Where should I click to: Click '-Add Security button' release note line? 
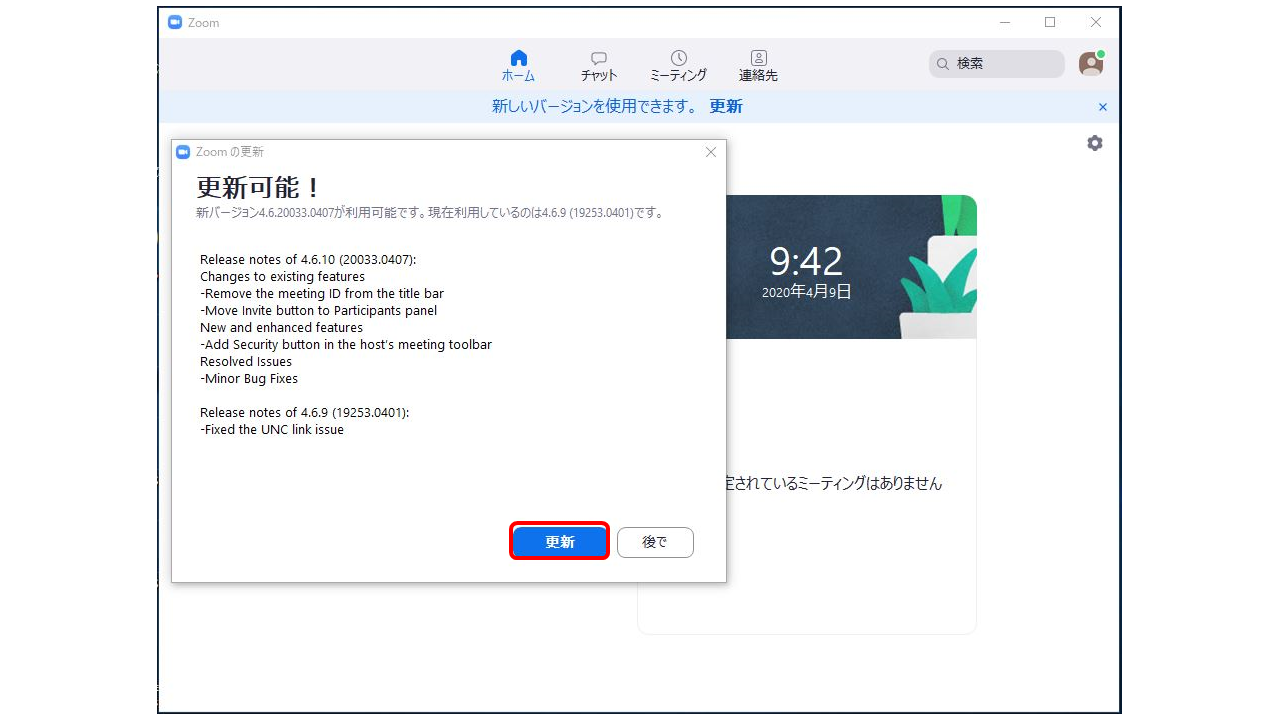346,344
